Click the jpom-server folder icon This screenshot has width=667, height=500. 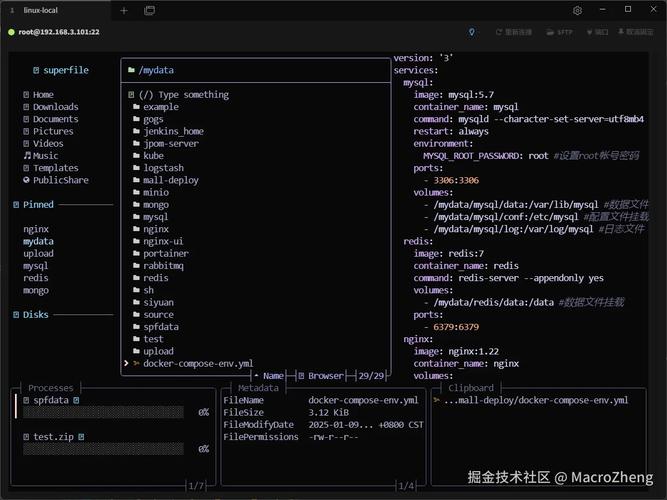click(136, 143)
